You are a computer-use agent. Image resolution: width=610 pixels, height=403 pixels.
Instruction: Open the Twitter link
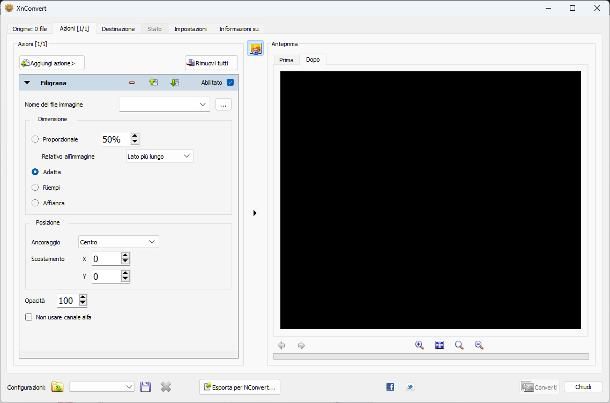(410, 387)
